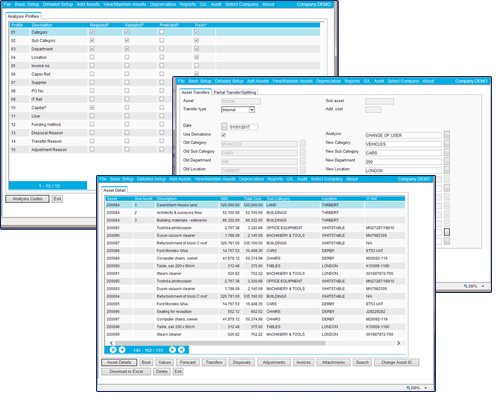Toggle Validated checkbox for Sub Category profile
The height and width of the screenshot is (400, 500).
127,40
